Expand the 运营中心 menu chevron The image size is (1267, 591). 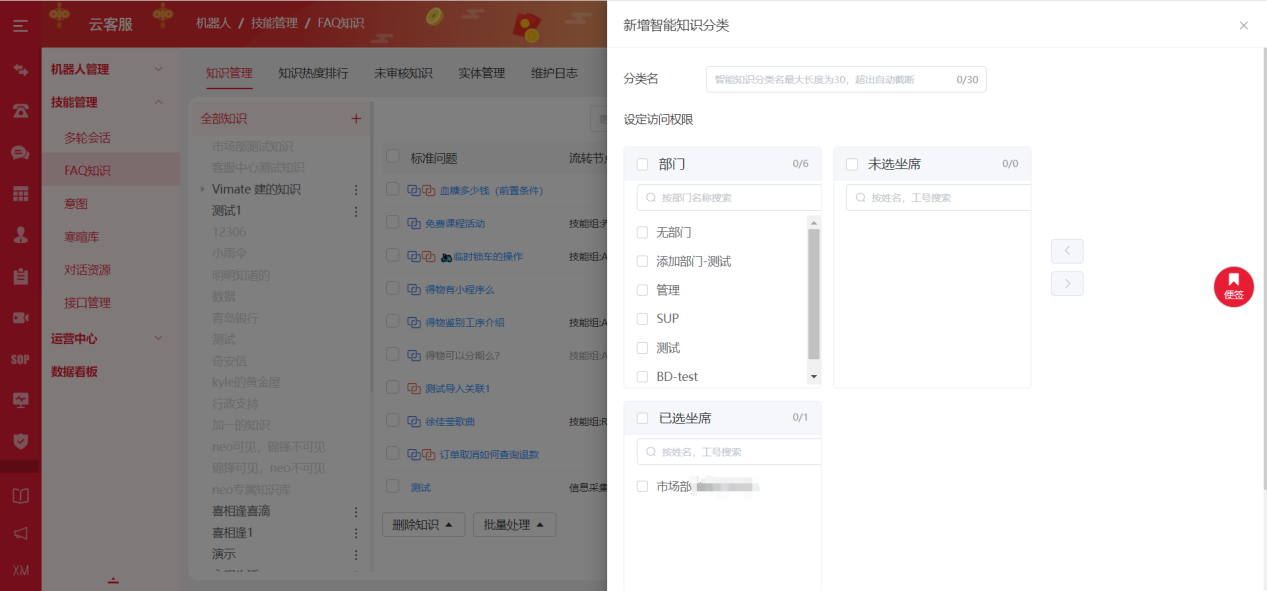pyautogui.click(x=158, y=338)
